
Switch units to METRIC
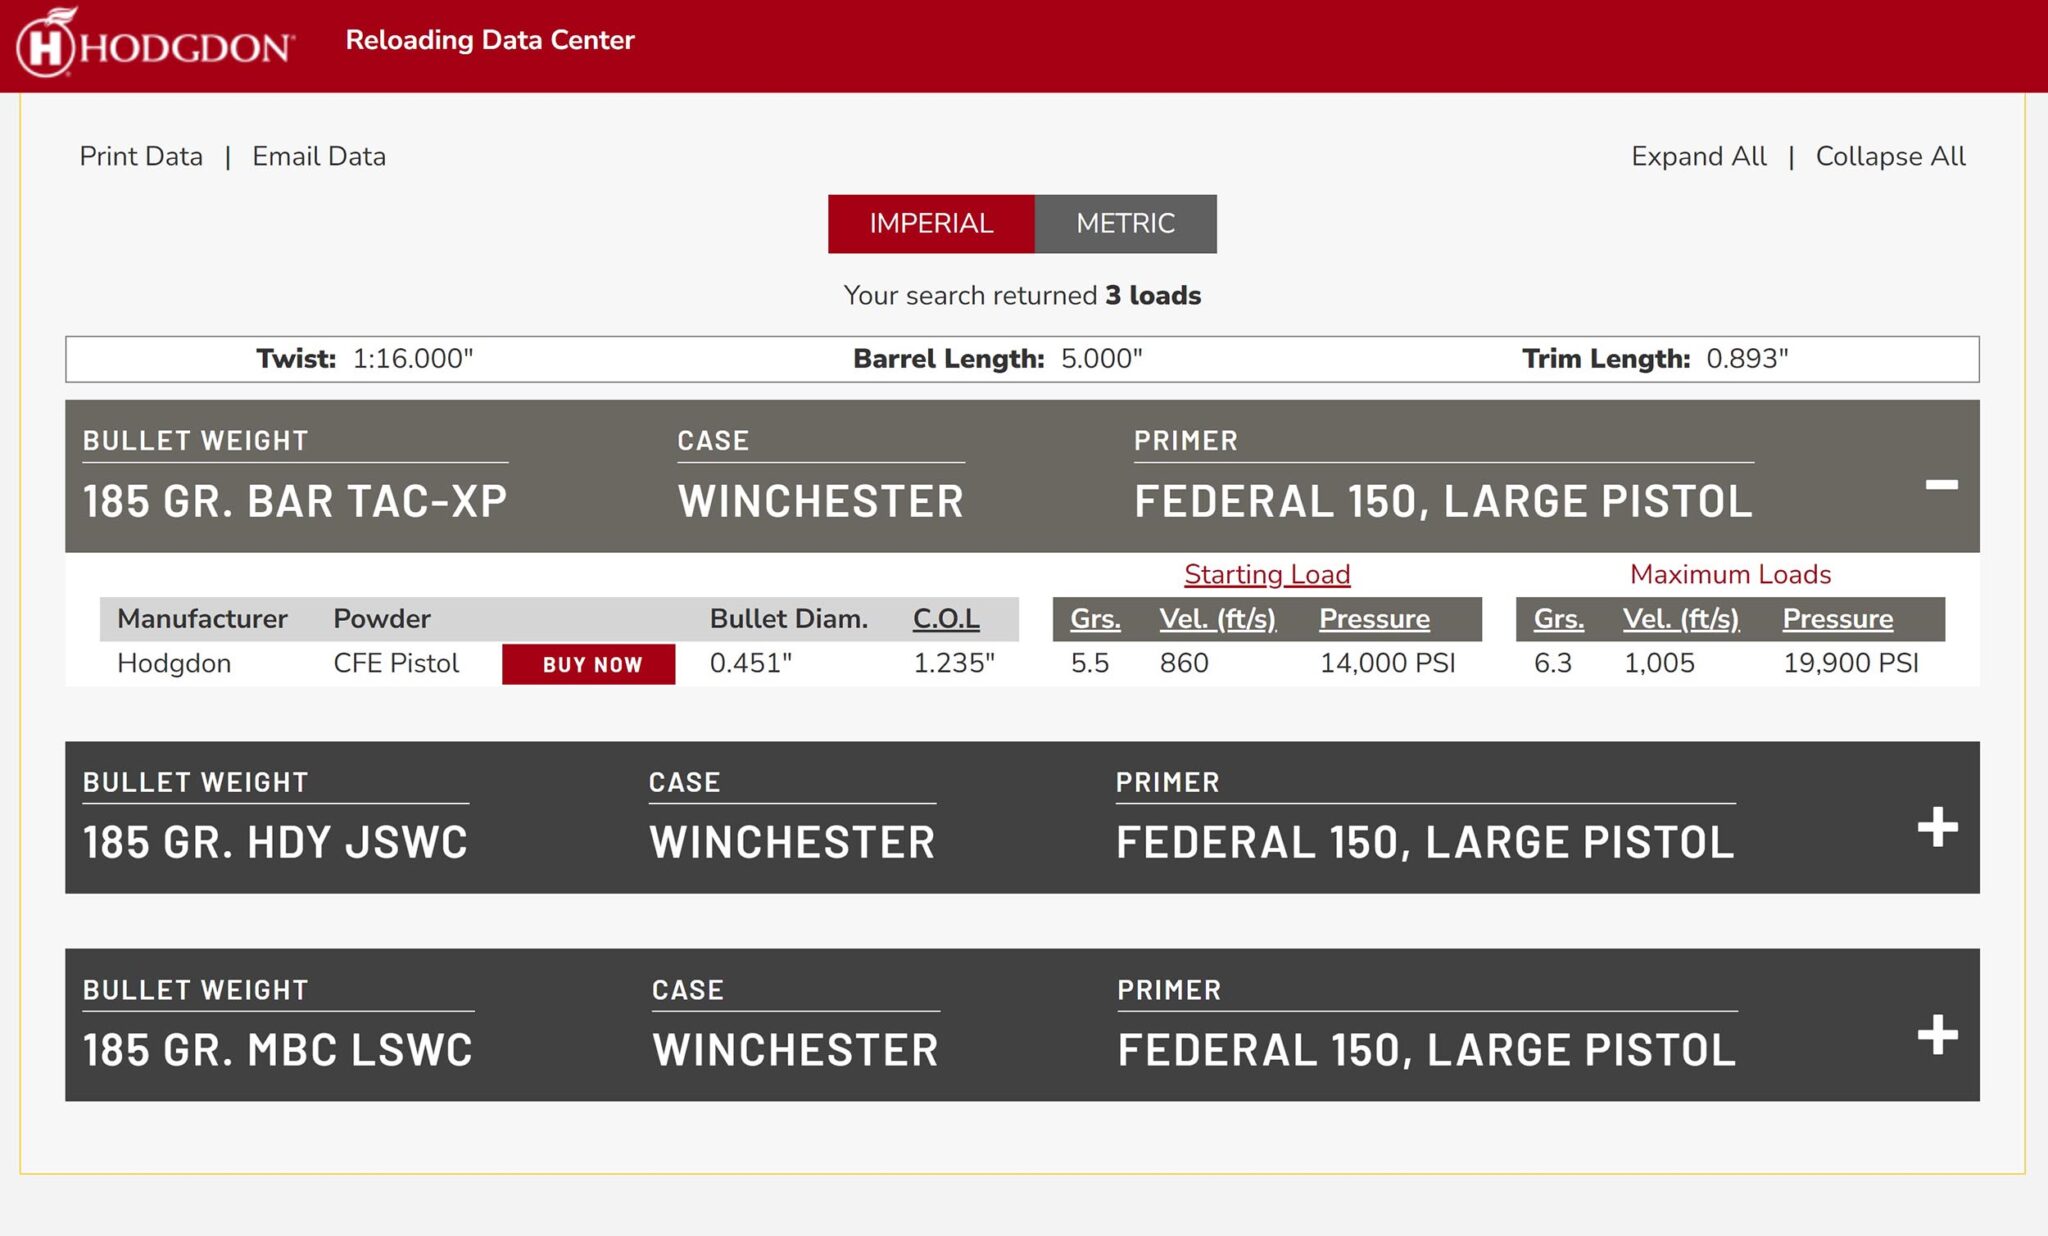point(1125,223)
